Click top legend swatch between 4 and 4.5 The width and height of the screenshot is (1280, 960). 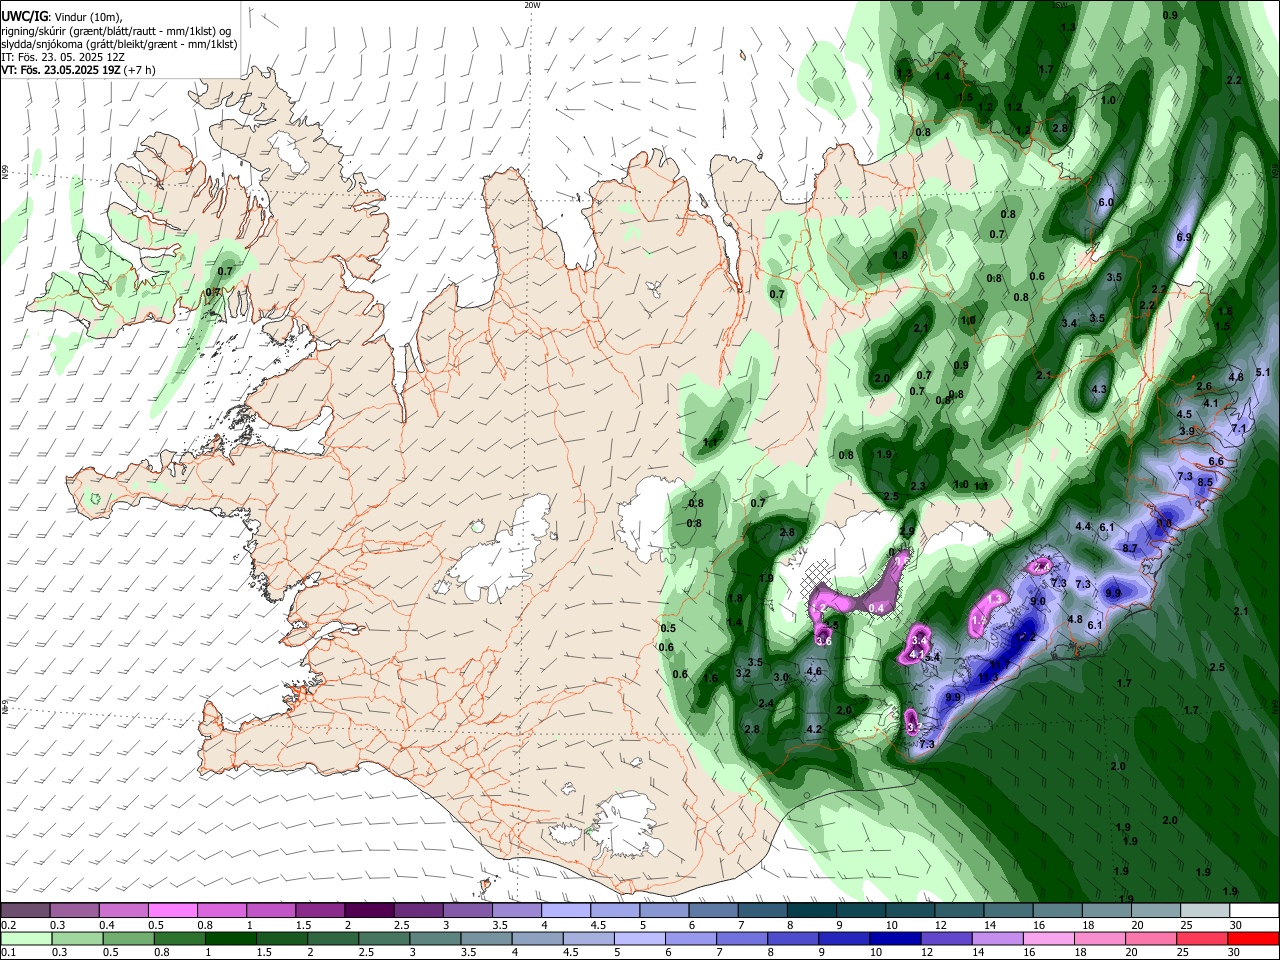click(x=566, y=911)
